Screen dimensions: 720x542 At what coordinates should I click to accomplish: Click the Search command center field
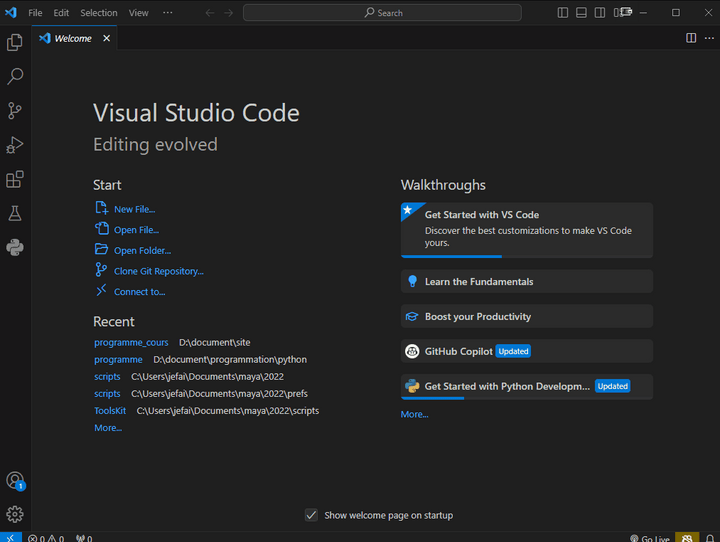tap(382, 13)
